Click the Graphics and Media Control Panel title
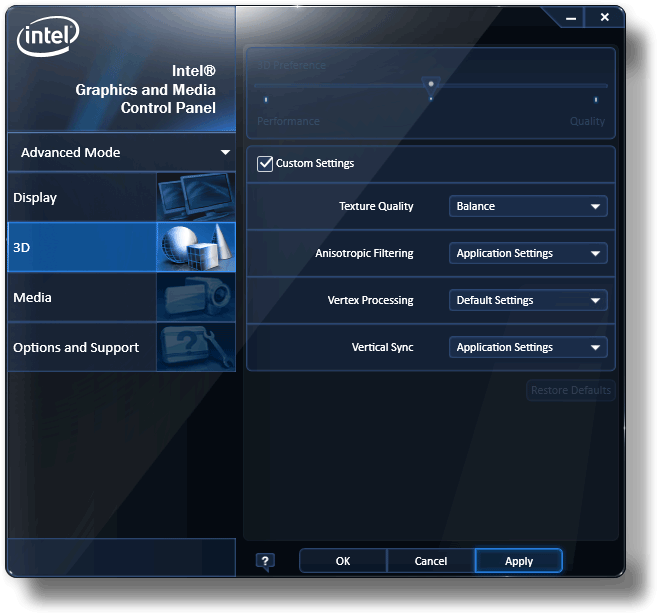This screenshot has width=661, height=616. click(146, 89)
